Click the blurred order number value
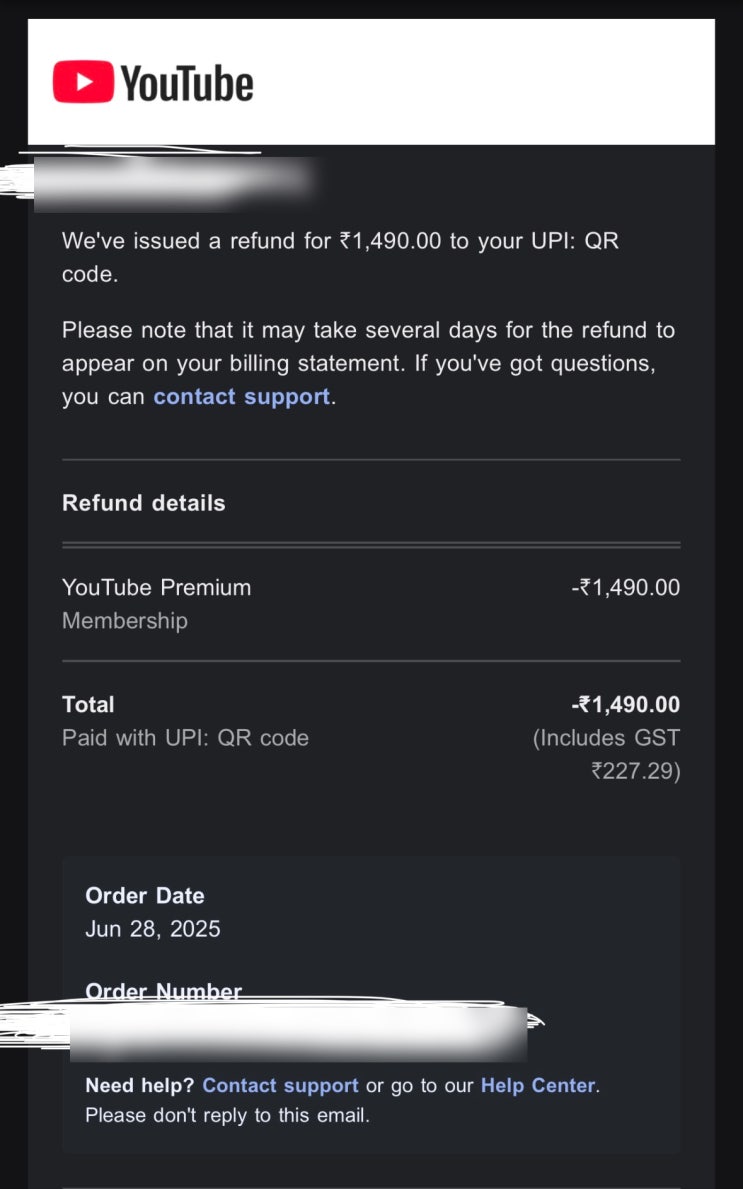 (299, 1032)
